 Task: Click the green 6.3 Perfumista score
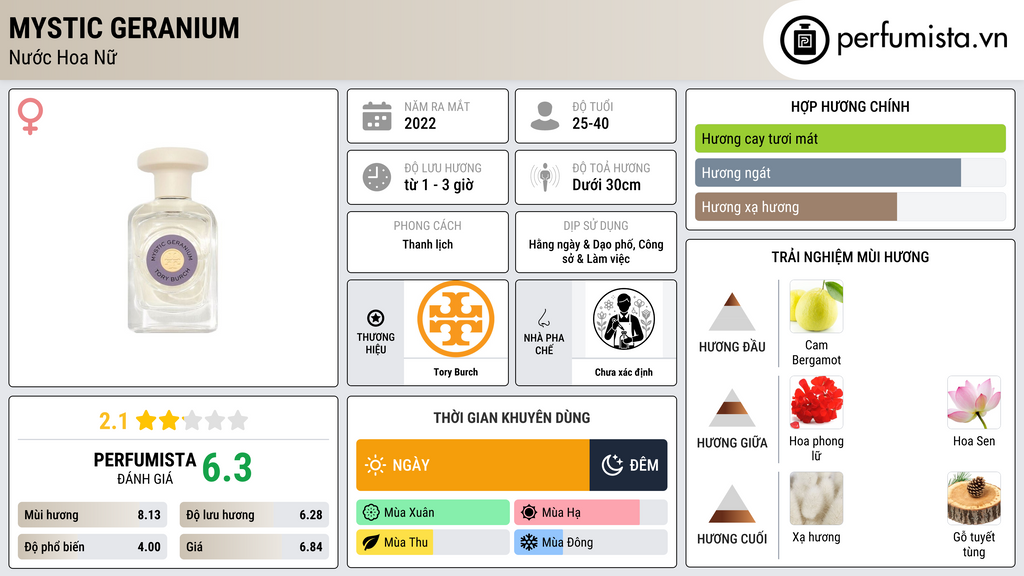coord(227,468)
